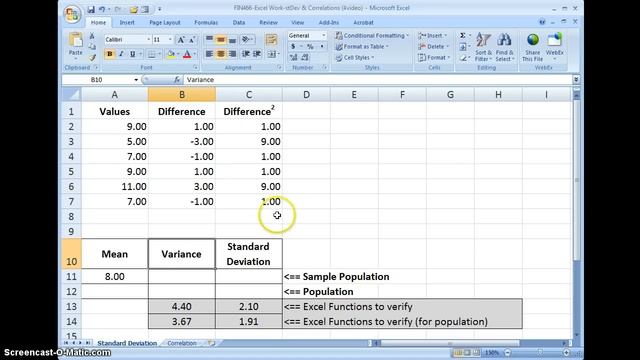This screenshot has width=640, height=360.
Task: Click the Delete button in Cells group
Action: 433,47
